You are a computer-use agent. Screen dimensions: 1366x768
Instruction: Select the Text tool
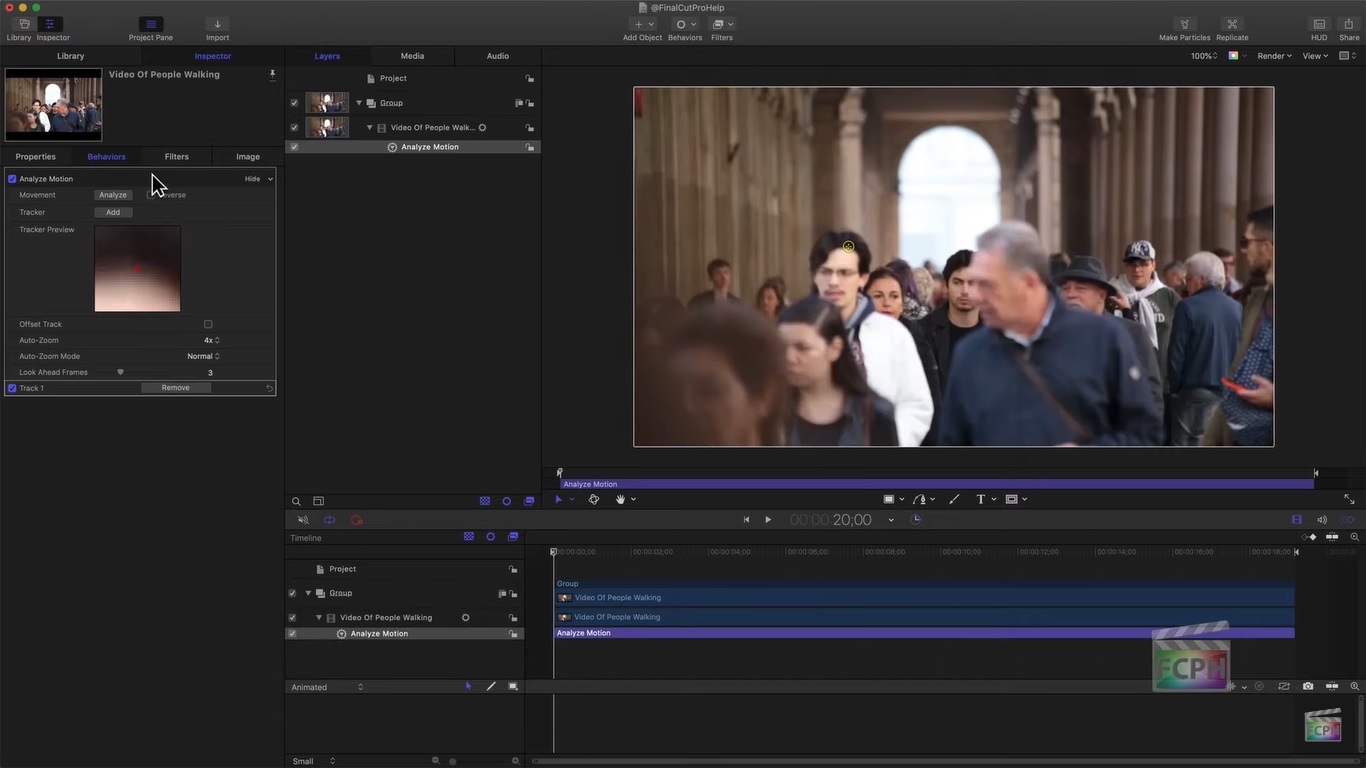coord(980,499)
